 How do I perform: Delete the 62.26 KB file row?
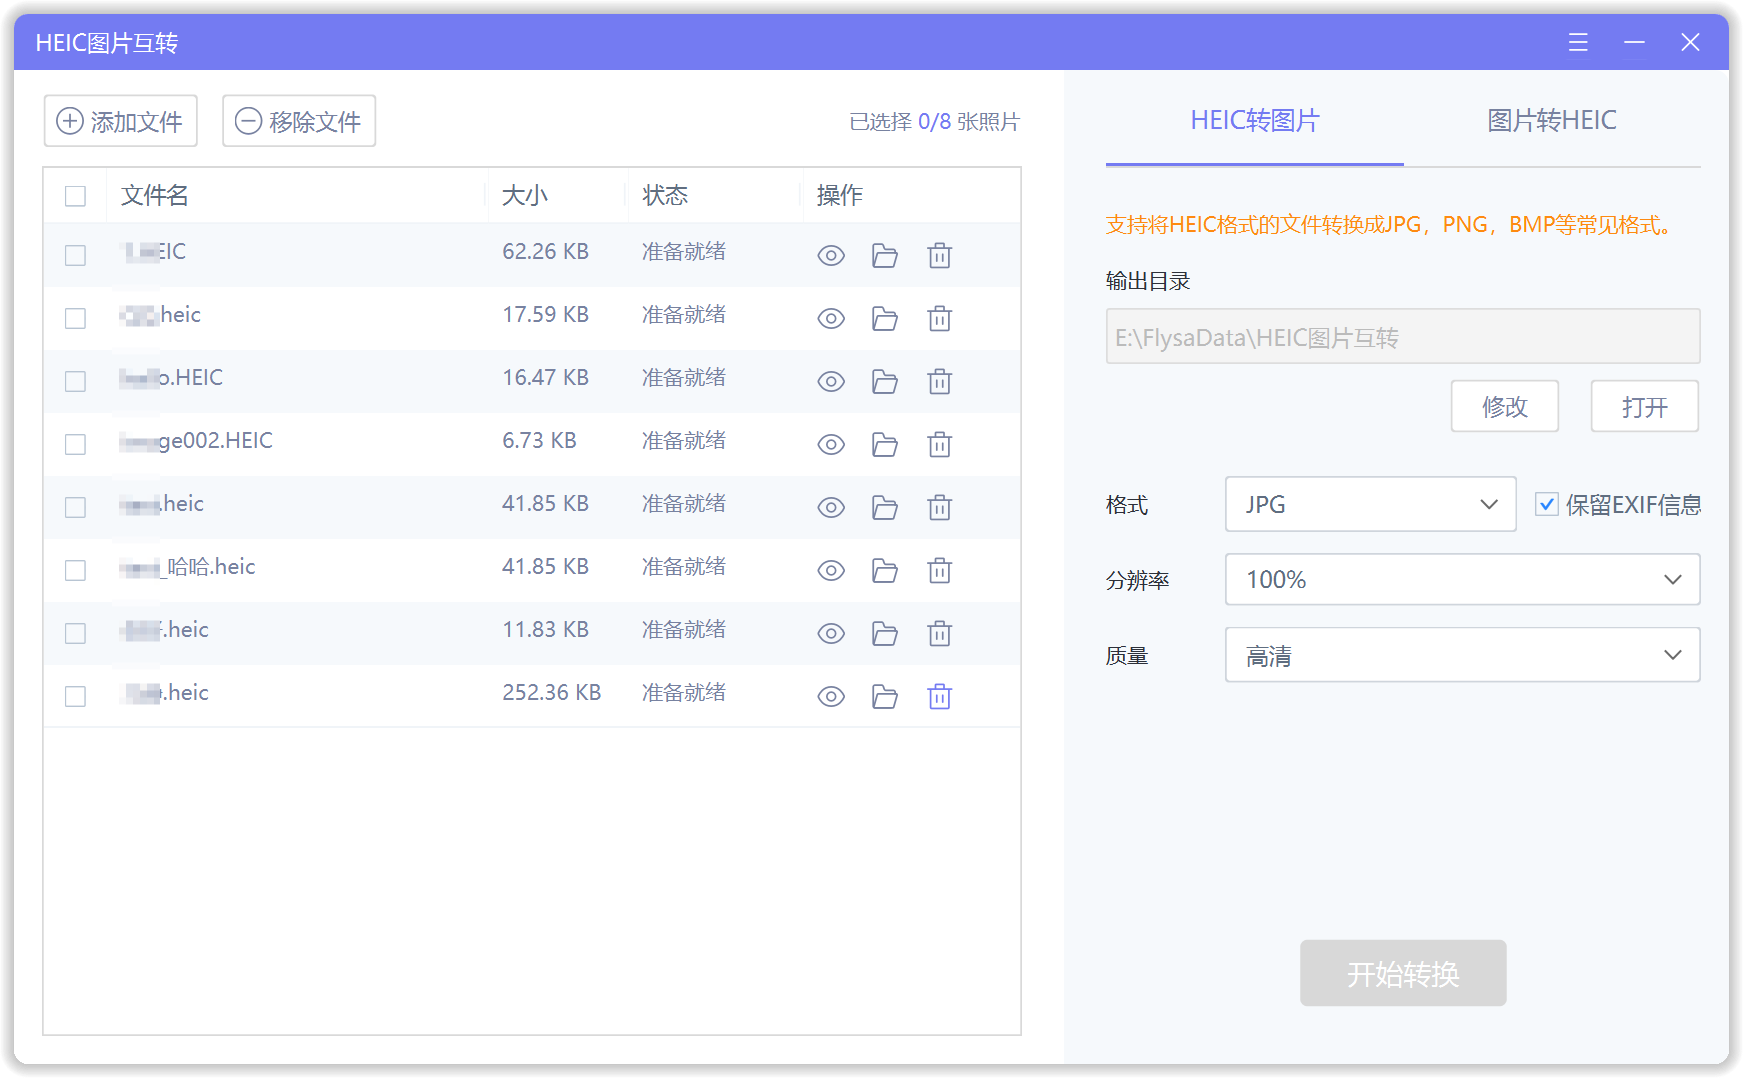tap(939, 256)
